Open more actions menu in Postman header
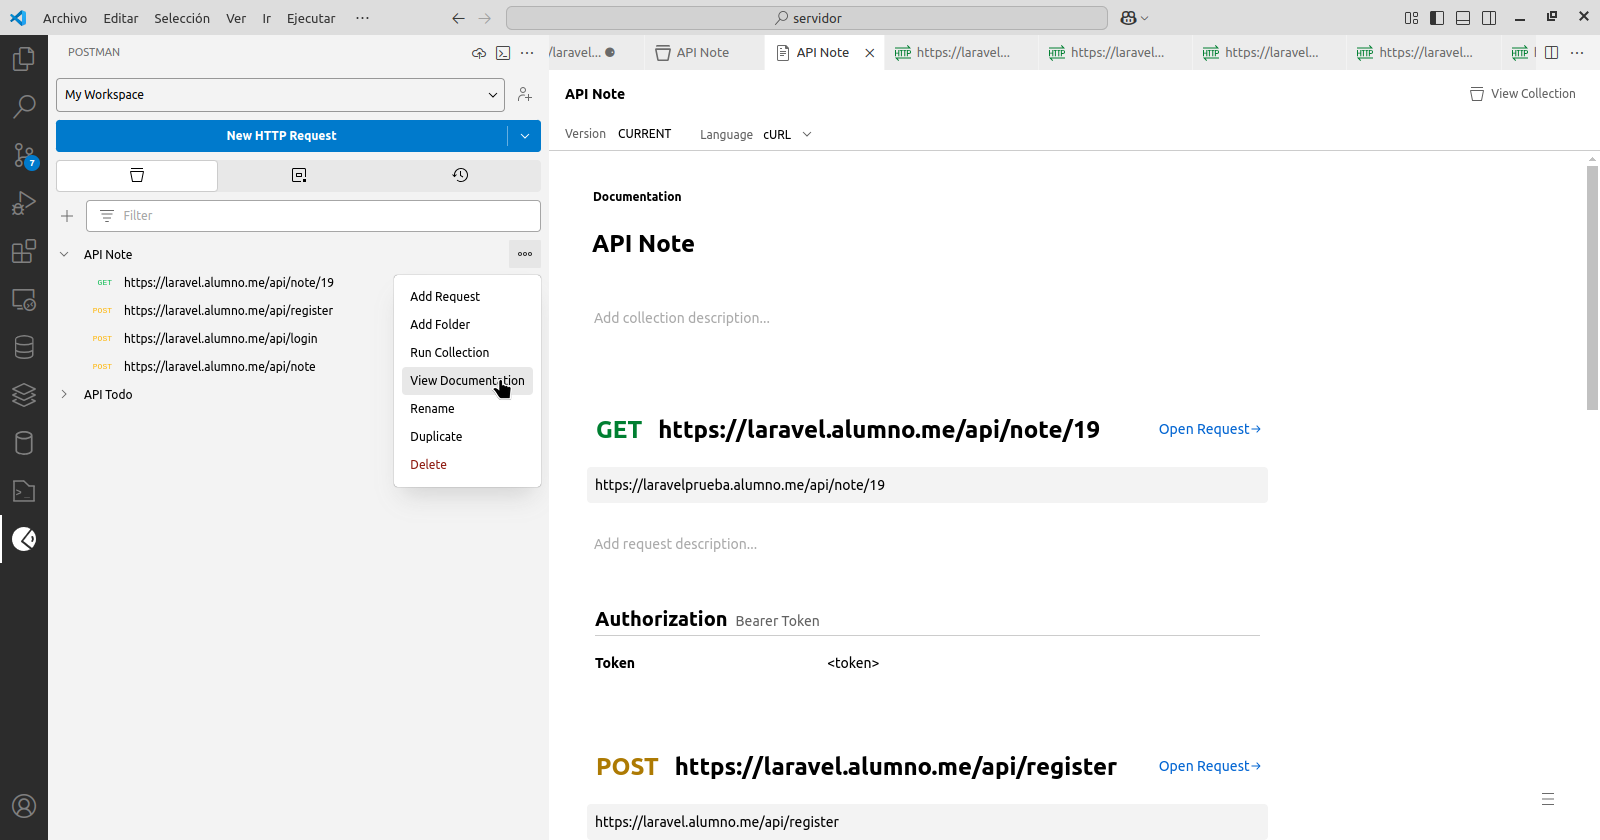The image size is (1600, 840). coord(527,53)
